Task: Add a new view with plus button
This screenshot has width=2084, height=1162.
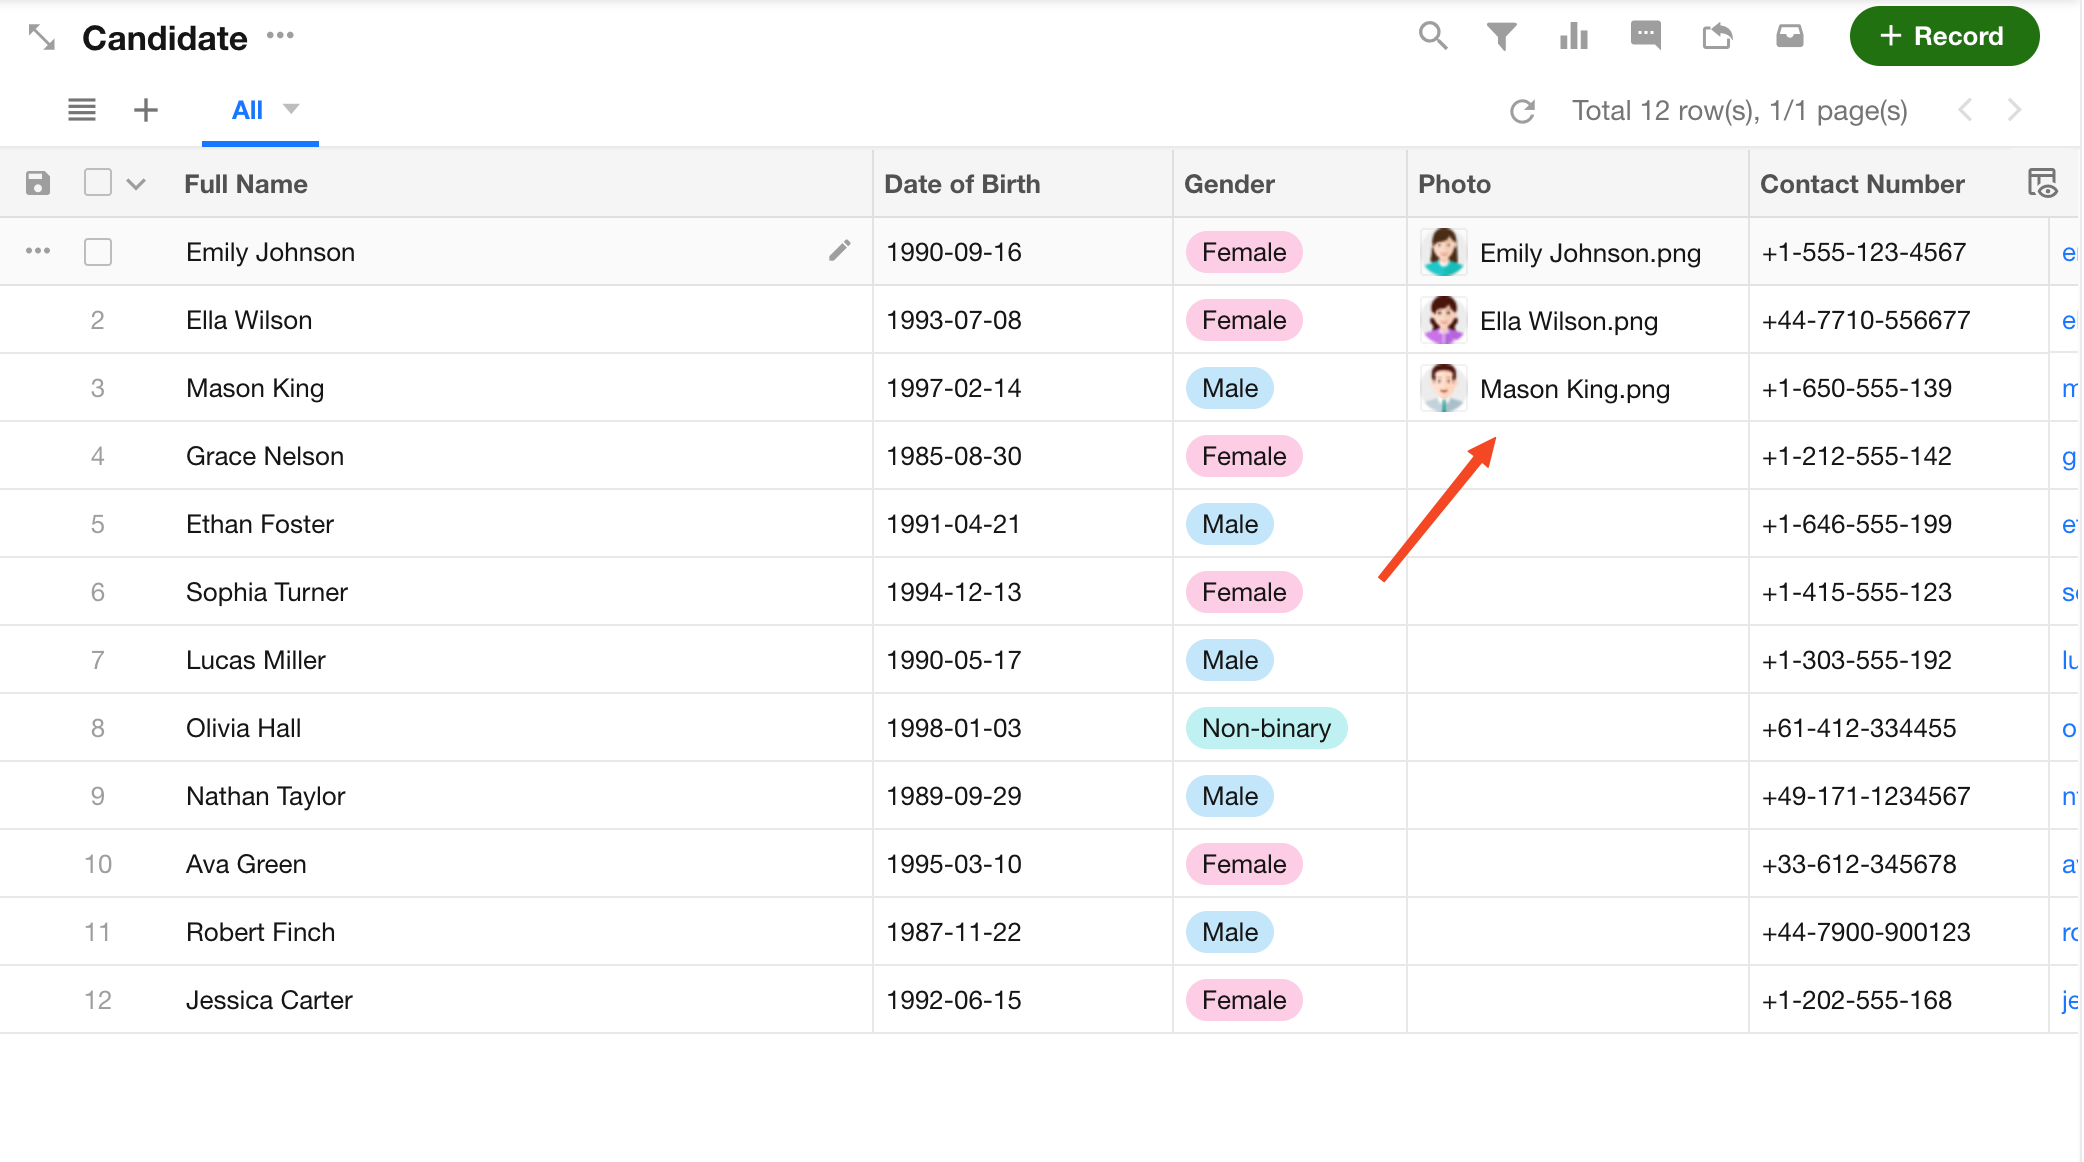Action: 146,110
